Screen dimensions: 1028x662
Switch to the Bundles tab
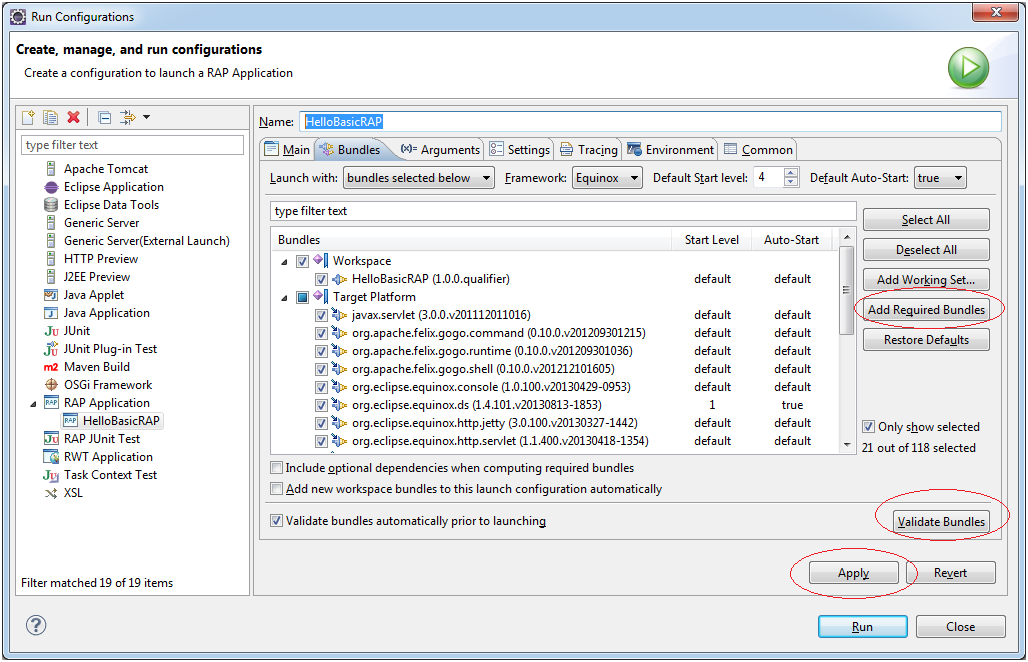click(x=349, y=149)
